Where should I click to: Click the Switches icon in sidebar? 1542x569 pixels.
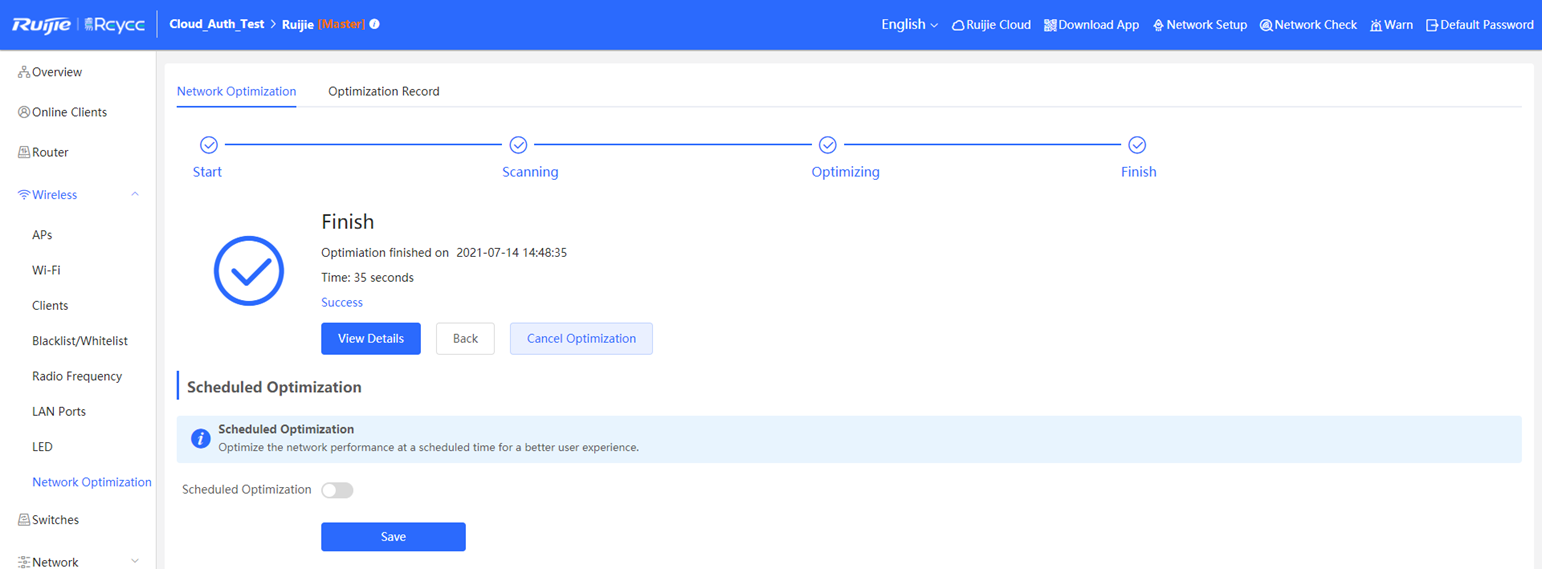click(x=24, y=520)
